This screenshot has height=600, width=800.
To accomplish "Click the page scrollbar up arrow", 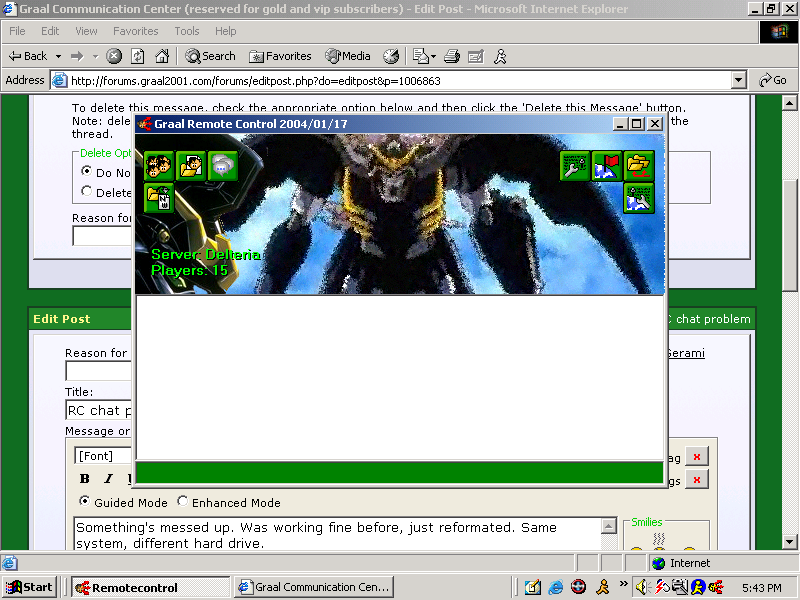I will pos(789,103).
